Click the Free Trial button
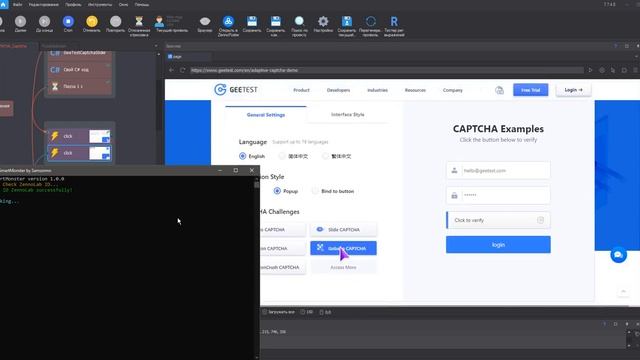This screenshot has width=640, height=360. click(x=531, y=90)
